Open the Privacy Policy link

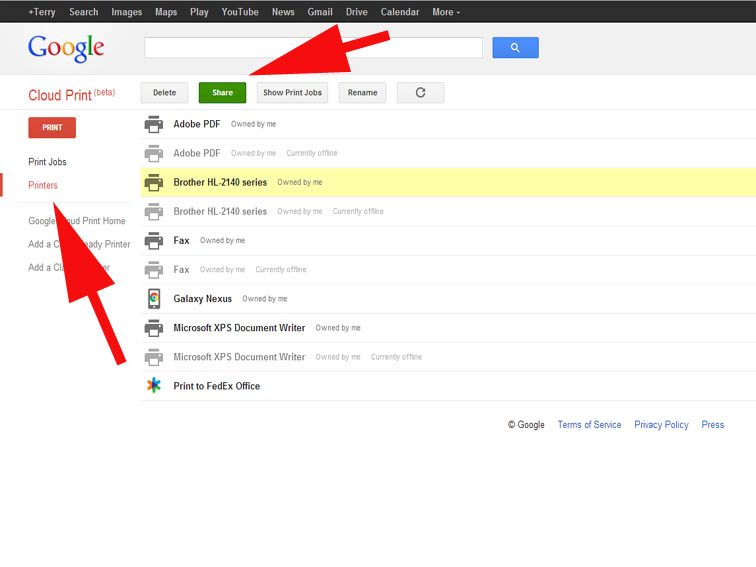pyautogui.click(x=661, y=425)
